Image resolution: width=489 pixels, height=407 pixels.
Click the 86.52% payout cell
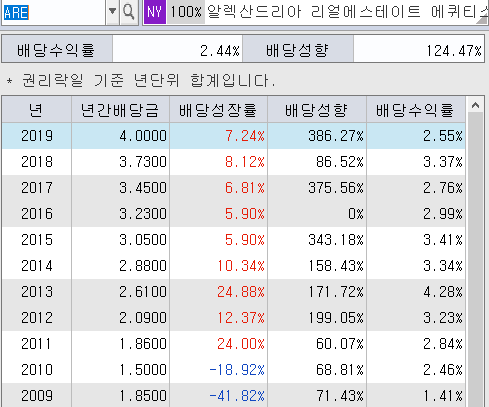click(317, 162)
